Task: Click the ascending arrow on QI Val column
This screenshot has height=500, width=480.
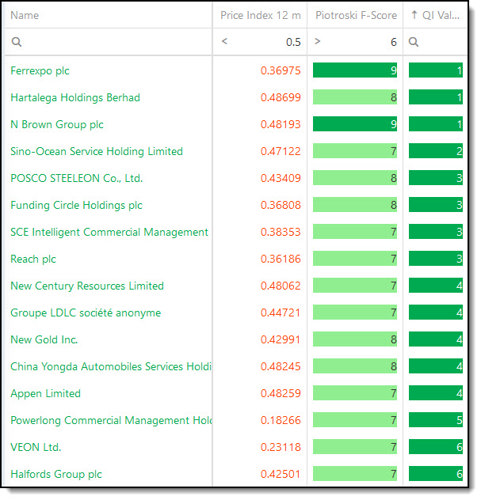Action: pos(414,15)
